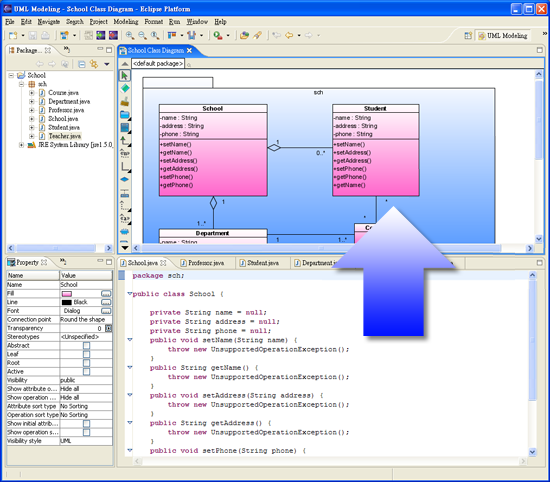Click the Line color edit button

pyautogui.click(x=106, y=302)
